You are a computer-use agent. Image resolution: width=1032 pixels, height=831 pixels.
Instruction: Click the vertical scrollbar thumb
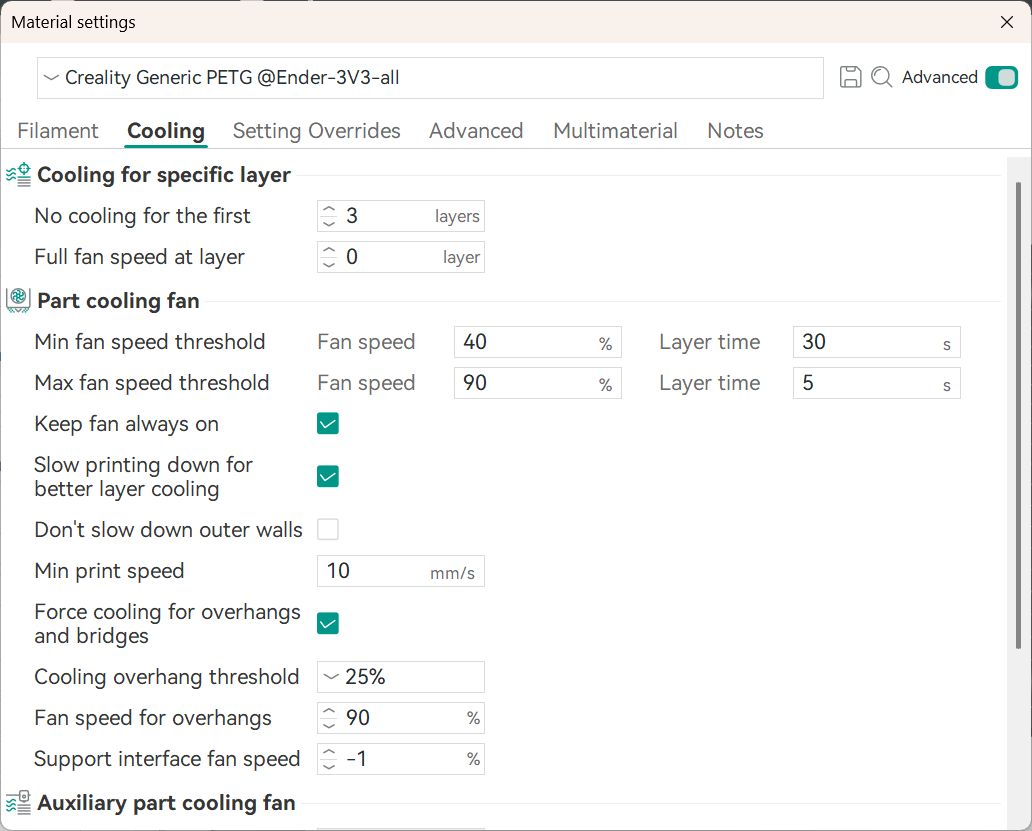1018,415
